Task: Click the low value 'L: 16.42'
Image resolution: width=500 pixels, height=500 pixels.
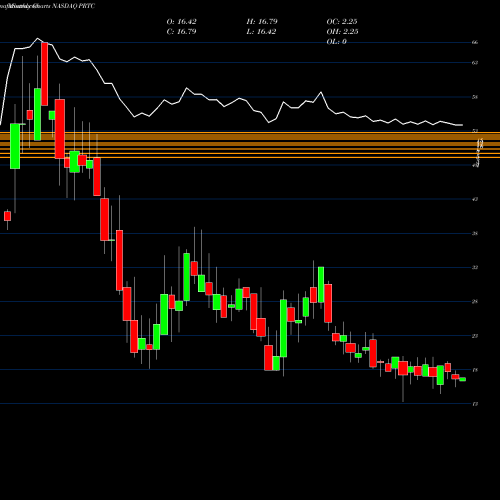Action: click(261, 32)
